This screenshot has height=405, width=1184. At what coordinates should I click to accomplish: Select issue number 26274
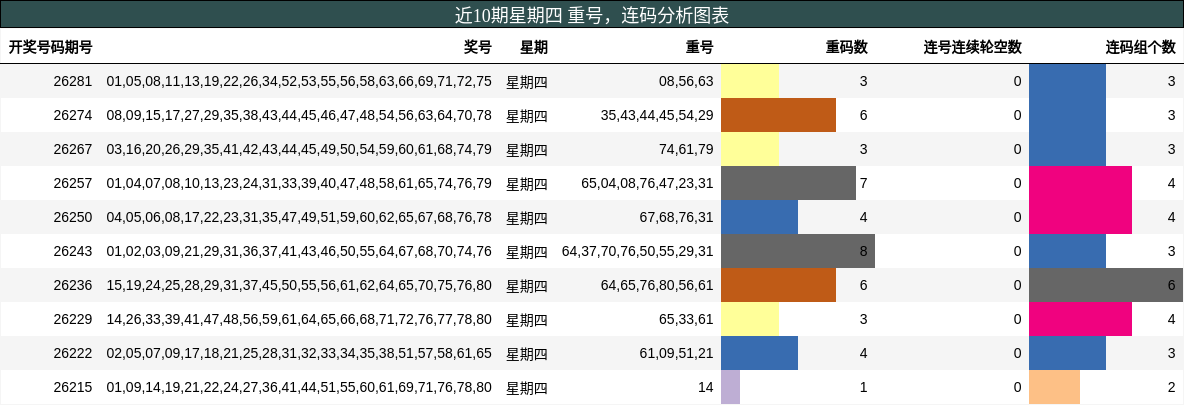click(x=73, y=115)
